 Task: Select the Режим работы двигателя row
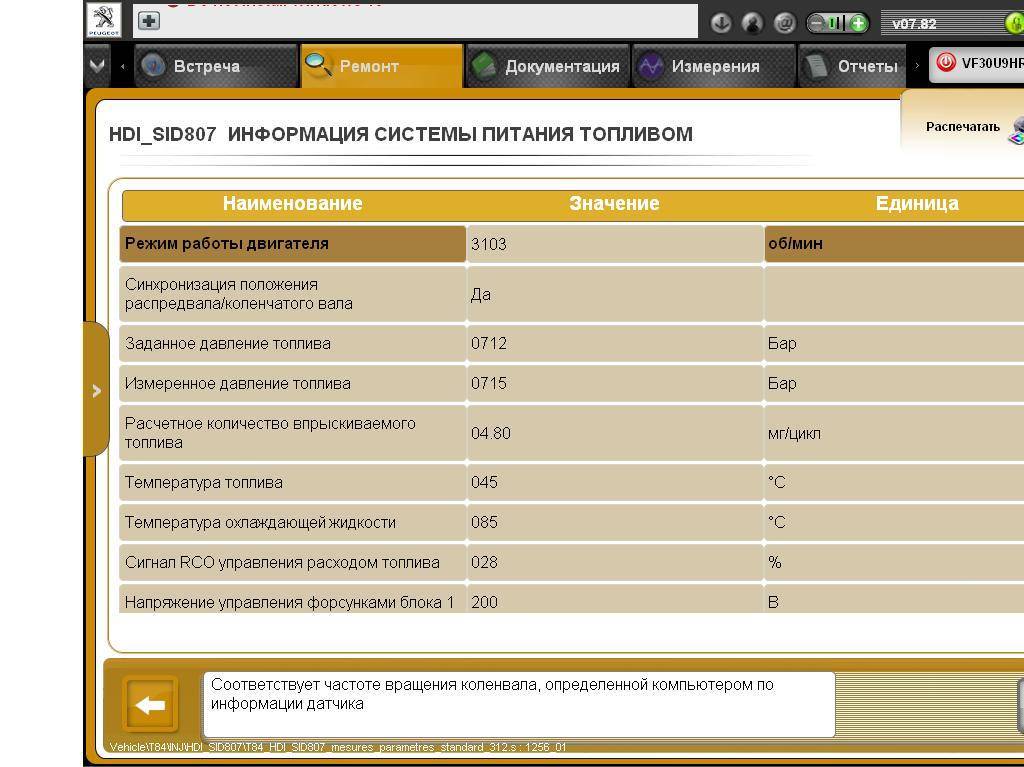[292, 244]
